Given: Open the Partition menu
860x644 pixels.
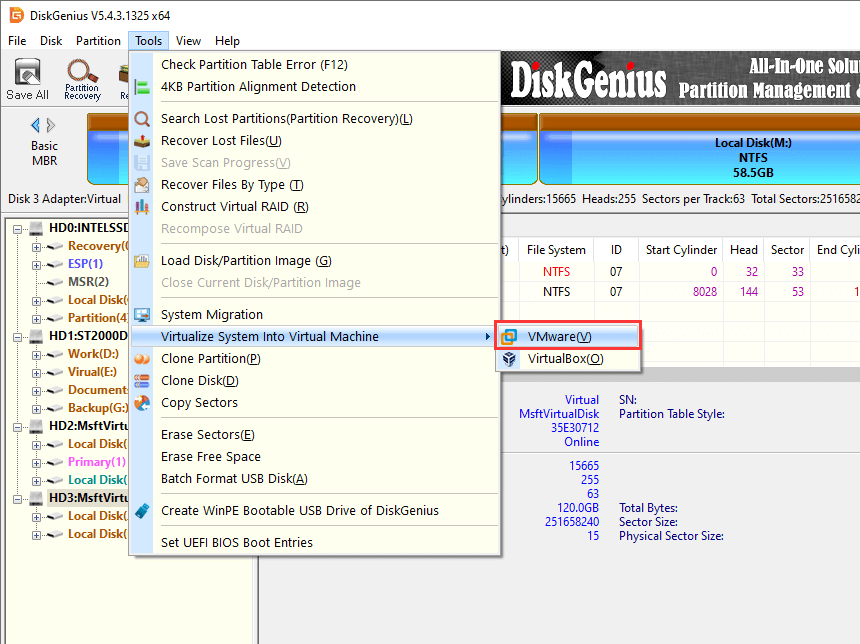Looking at the screenshot, I should [98, 41].
